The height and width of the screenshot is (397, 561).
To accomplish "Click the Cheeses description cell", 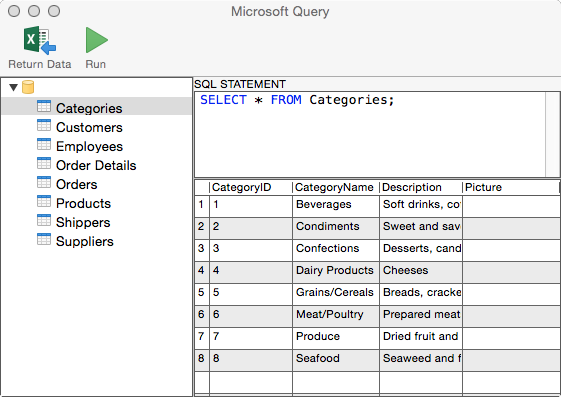I will pyautogui.click(x=421, y=272).
